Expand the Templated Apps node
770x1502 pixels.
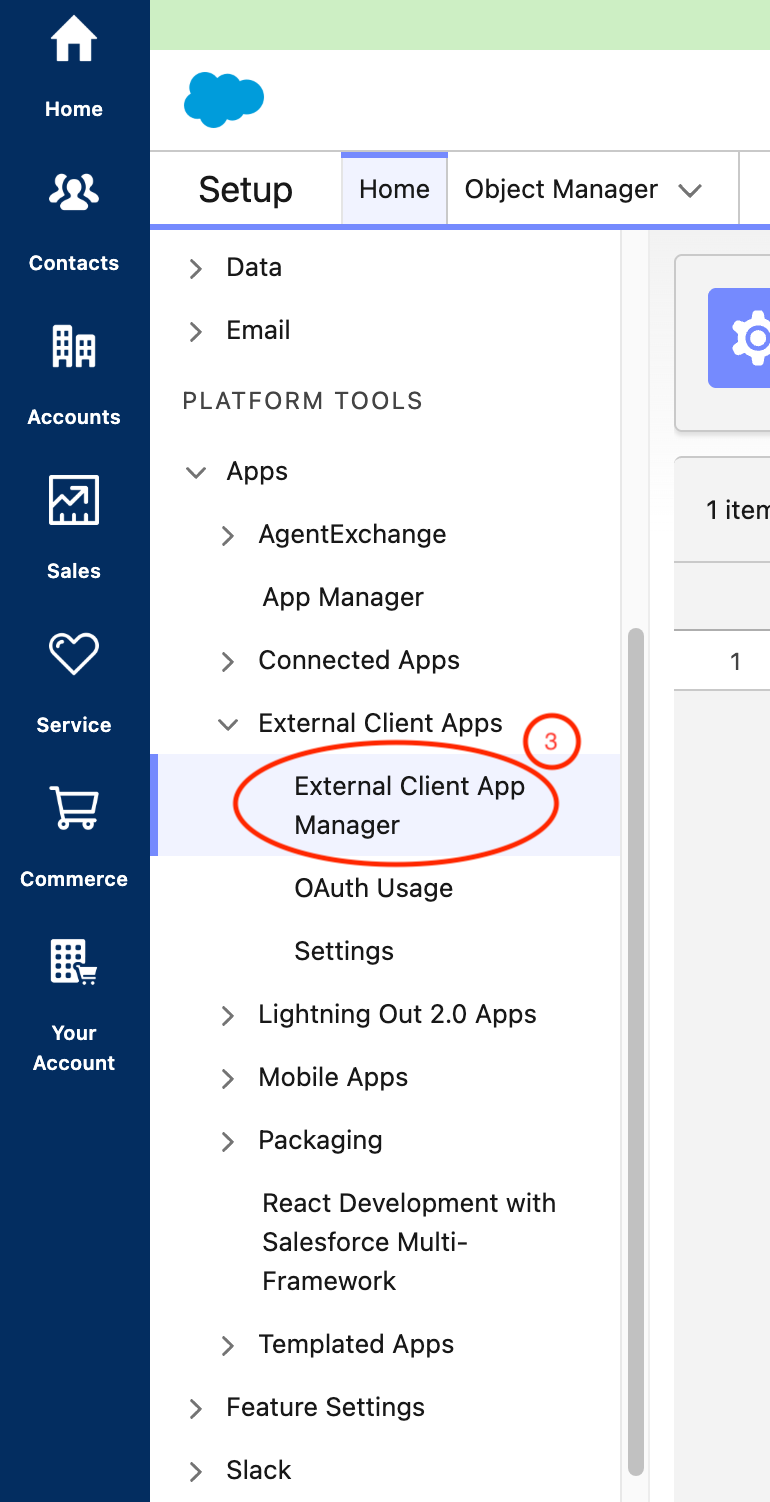228,1345
